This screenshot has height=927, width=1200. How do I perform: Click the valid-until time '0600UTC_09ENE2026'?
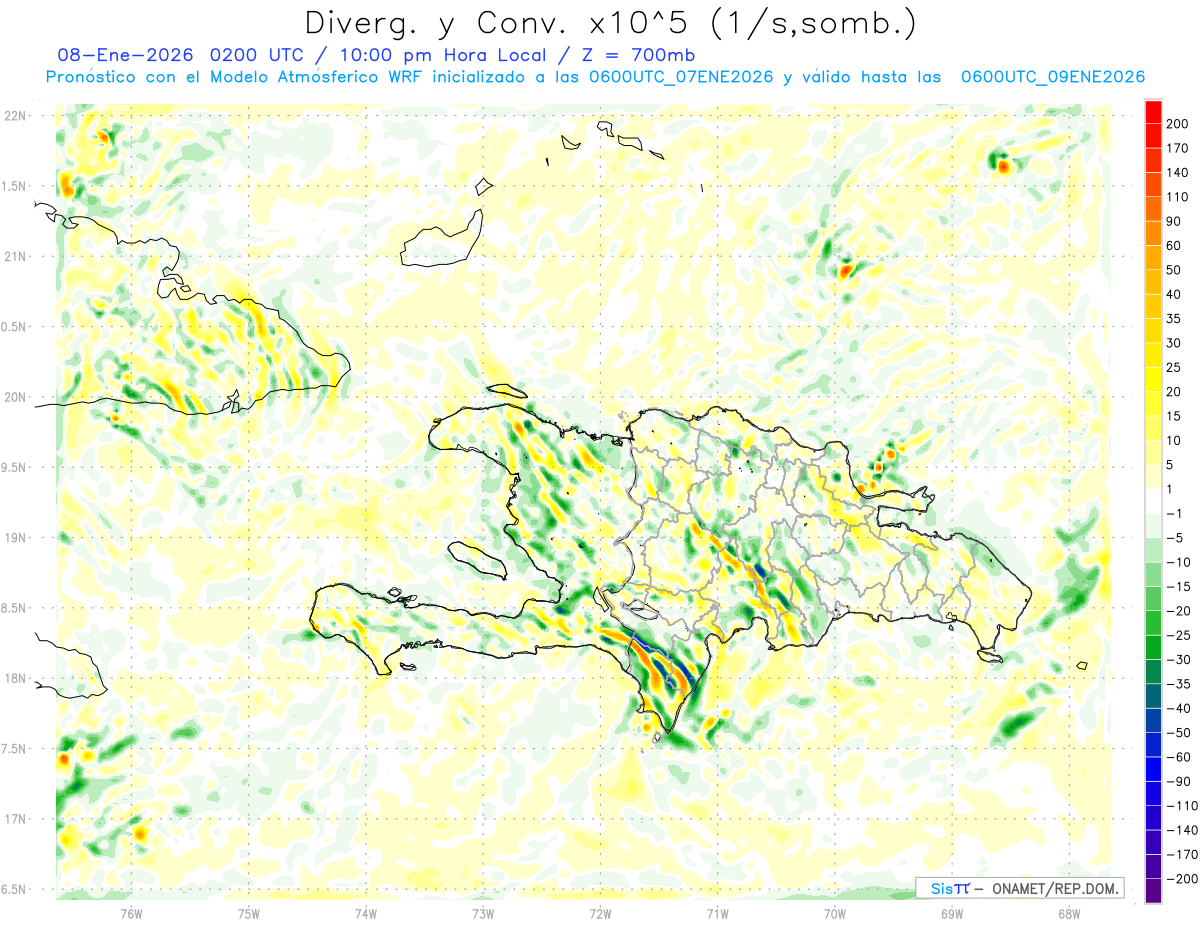(1052, 77)
